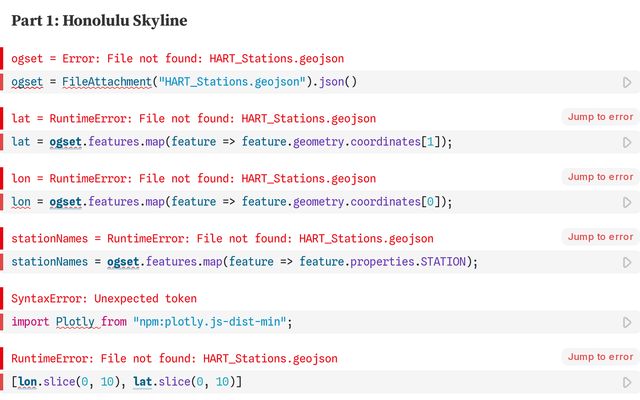This screenshot has width=640, height=400.
Task: Click the red bar beside SyntaxError output
Action: (2, 298)
